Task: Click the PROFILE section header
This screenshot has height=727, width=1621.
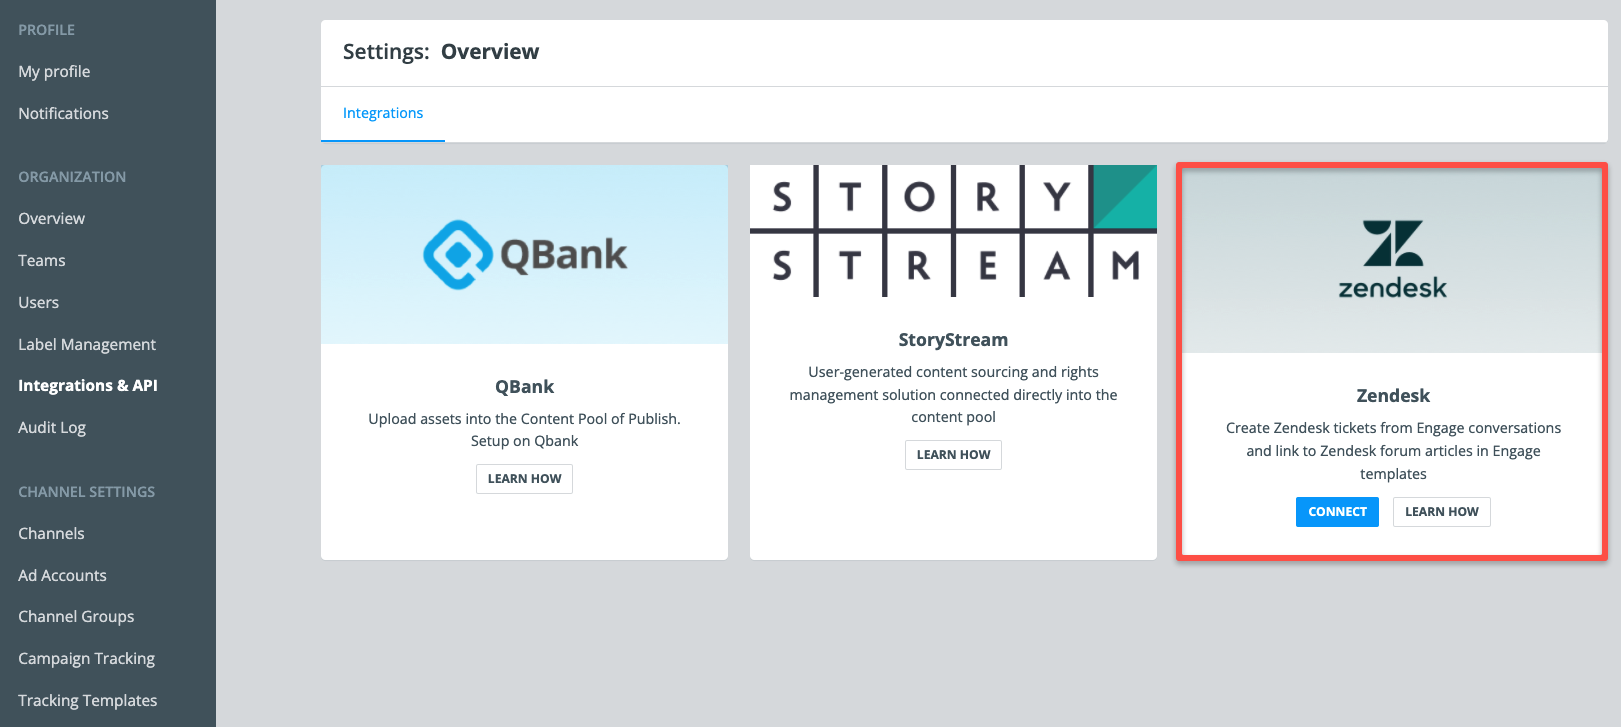Action: [x=46, y=30]
